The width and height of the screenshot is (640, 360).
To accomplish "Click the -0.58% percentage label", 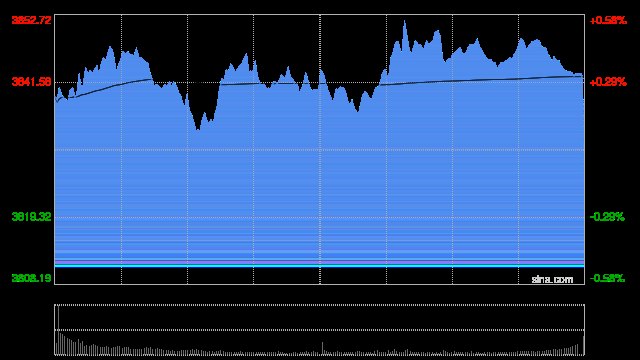I will [x=607, y=278].
